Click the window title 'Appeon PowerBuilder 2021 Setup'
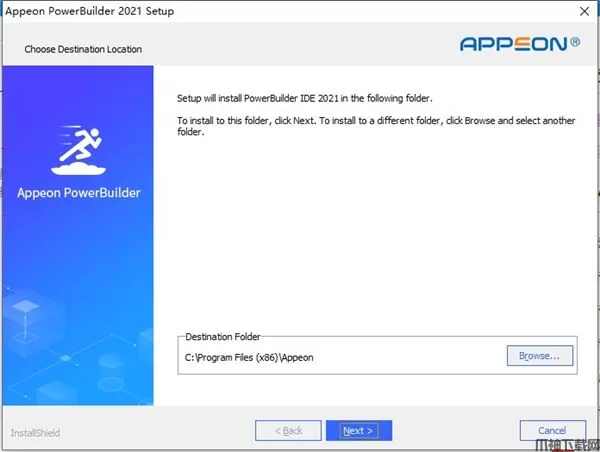Screen dimensions: 600x452 (x=90, y=11)
